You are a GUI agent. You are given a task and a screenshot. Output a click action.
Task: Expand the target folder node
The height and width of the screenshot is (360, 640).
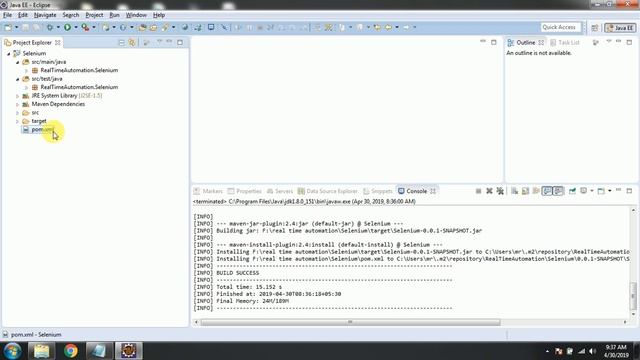(x=18, y=121)
